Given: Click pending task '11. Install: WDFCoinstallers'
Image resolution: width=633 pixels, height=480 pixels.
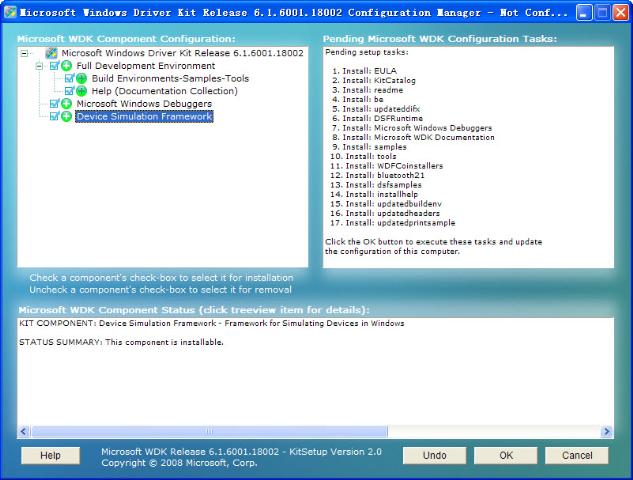Looking at the screenshot, I should tap(386, 166).
